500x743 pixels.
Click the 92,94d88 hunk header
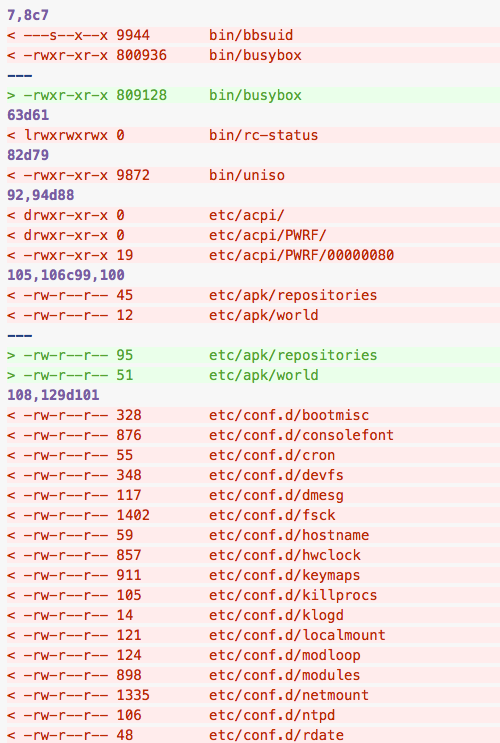tap(41, 195)
